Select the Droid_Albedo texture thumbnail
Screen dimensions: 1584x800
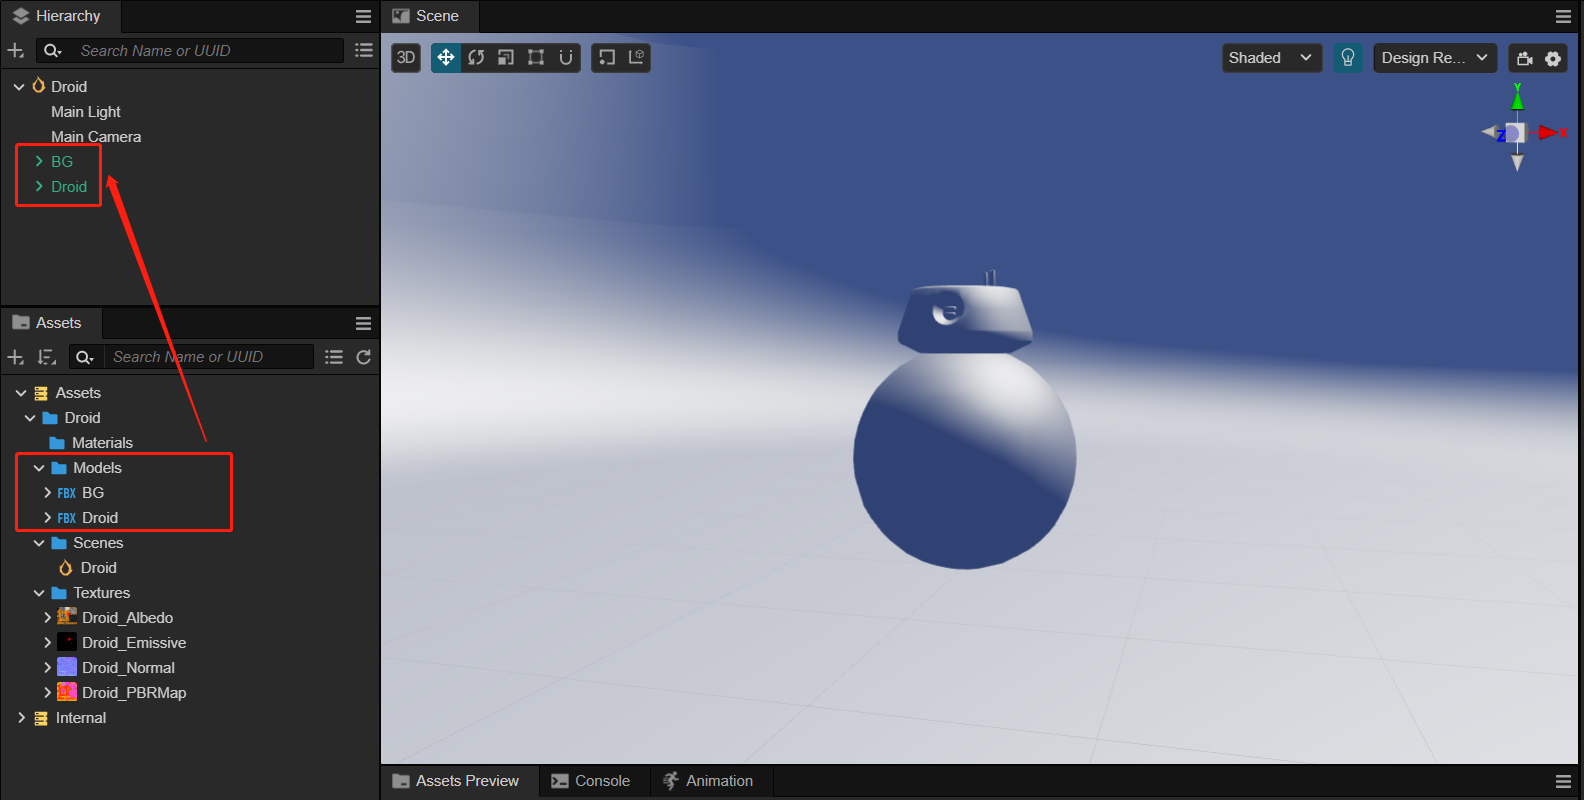coord(67,617)
